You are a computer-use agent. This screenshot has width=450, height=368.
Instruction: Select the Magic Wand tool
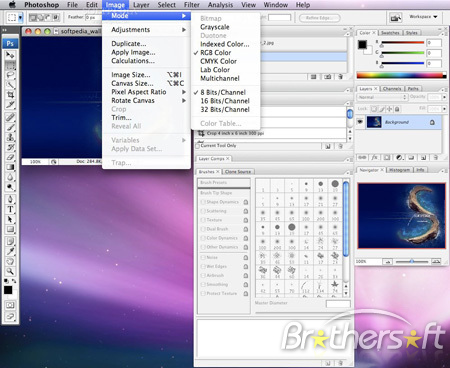[10, 85]
